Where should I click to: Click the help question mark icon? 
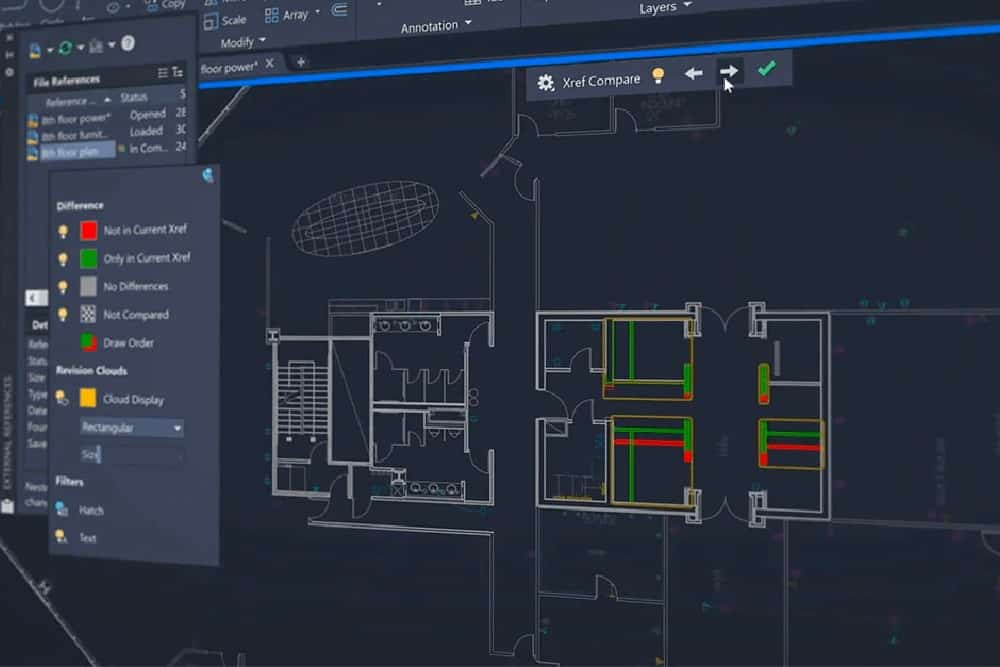click(x=128, y=44)
